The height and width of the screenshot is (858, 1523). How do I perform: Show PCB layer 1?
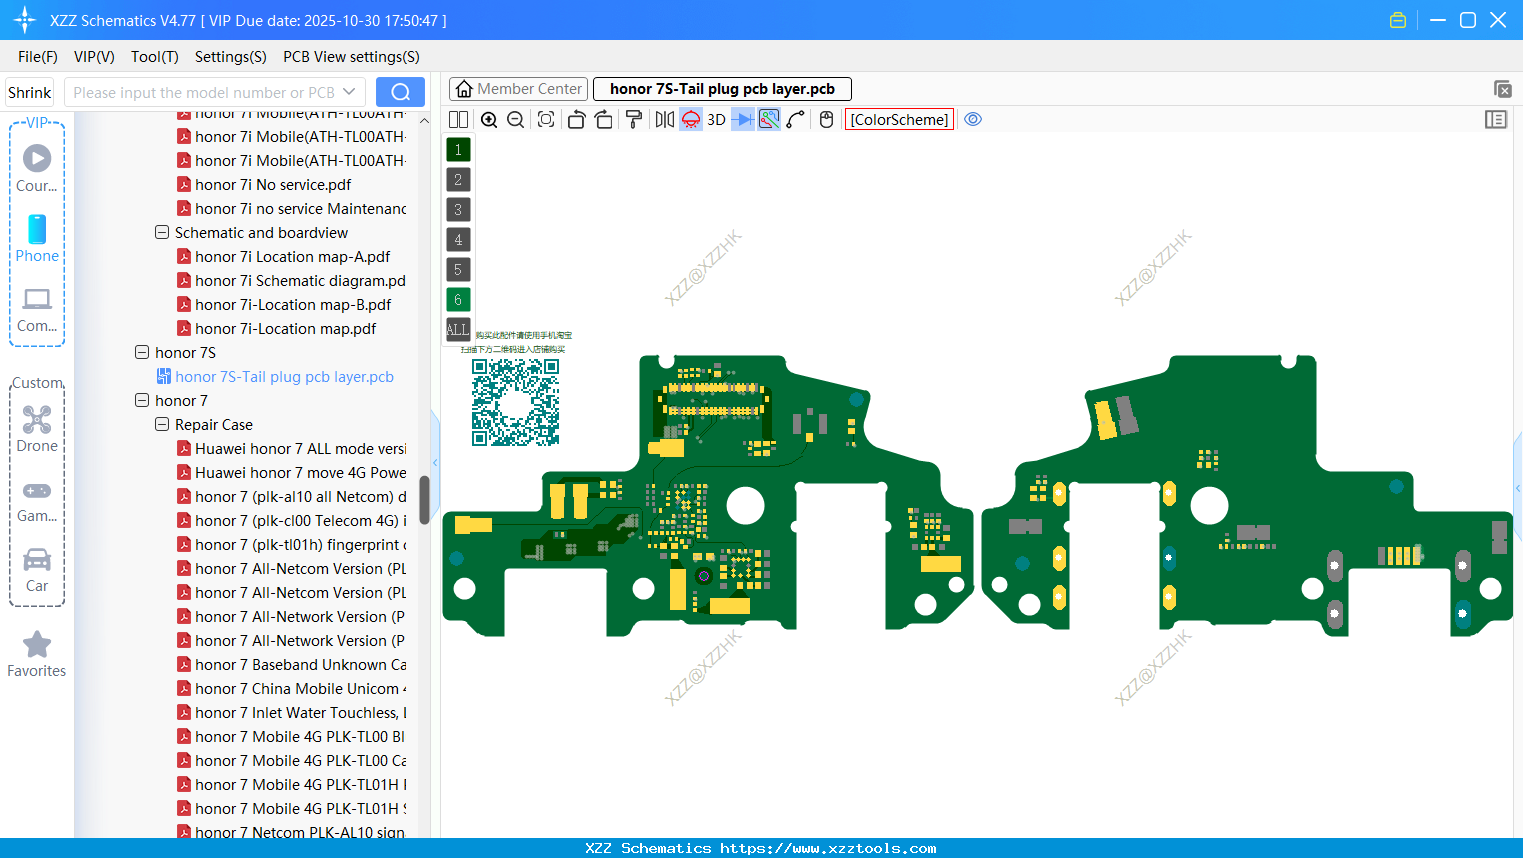[x=458, y=150]
